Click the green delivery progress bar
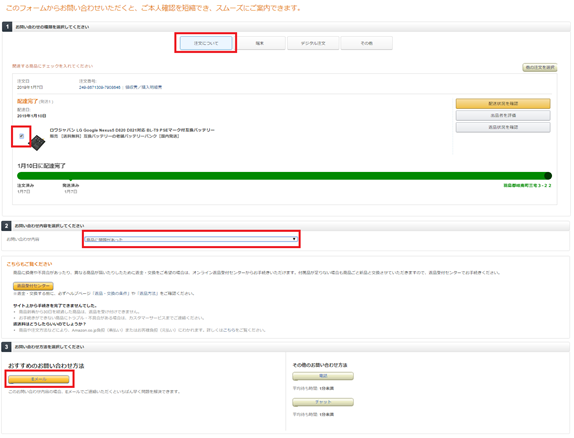The image size is (574, 438). pos(284,176)
